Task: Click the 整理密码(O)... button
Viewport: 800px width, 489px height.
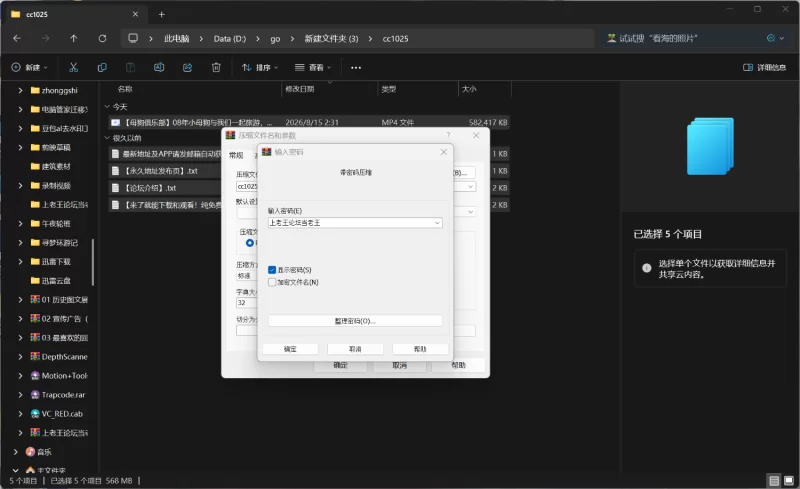Action: pos(355,321)
